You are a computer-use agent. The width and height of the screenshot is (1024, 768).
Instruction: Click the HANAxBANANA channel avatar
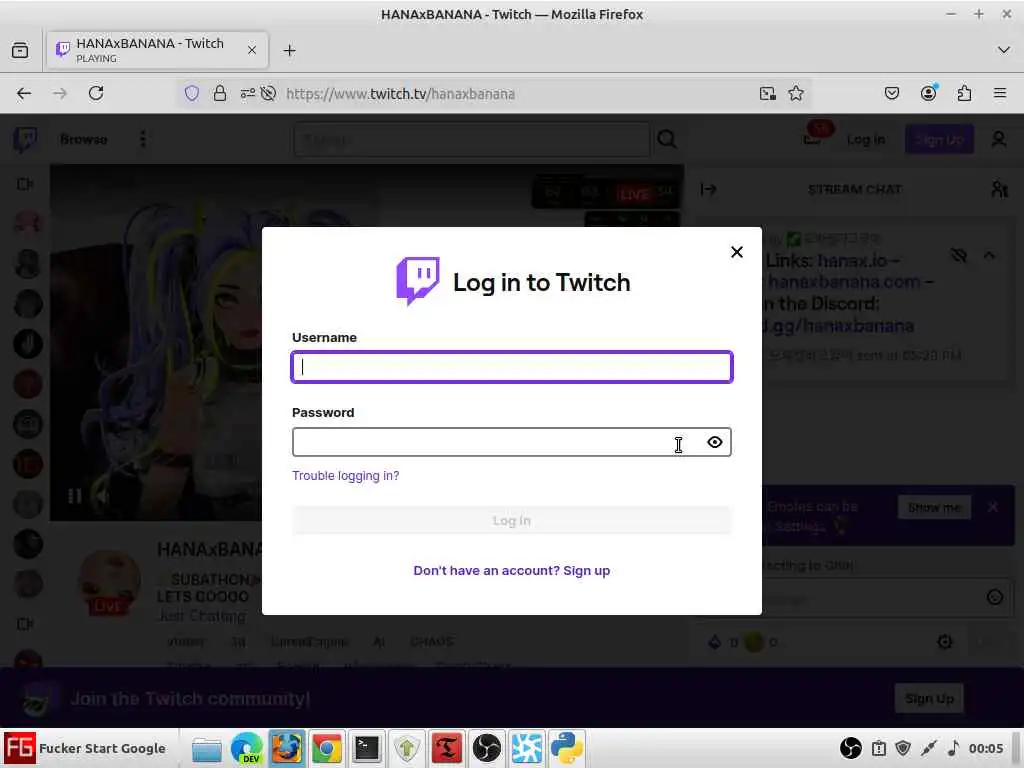tap(108, 583)
